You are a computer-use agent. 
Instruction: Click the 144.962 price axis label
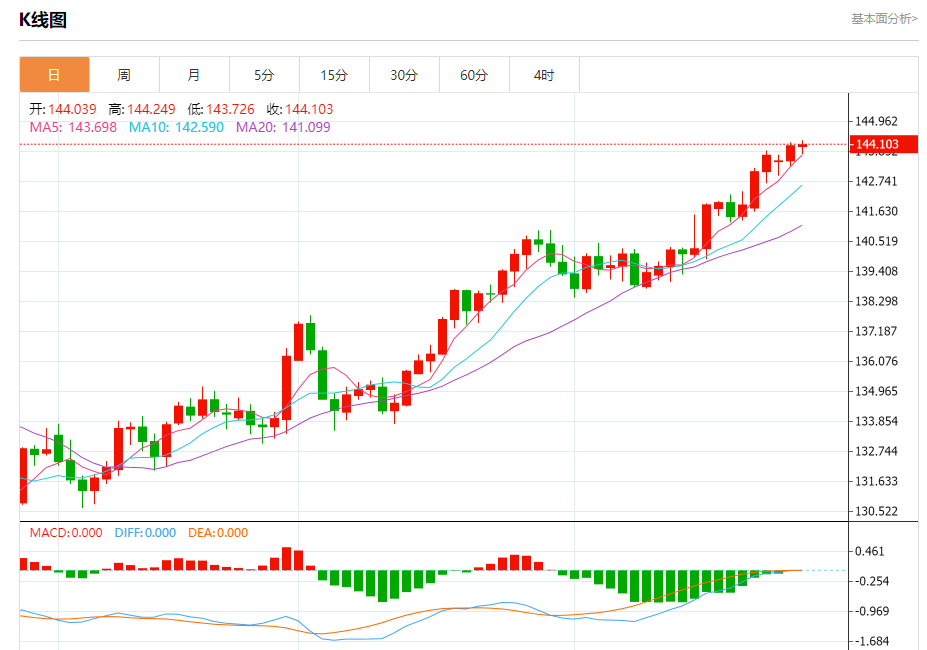coord(875,121)
